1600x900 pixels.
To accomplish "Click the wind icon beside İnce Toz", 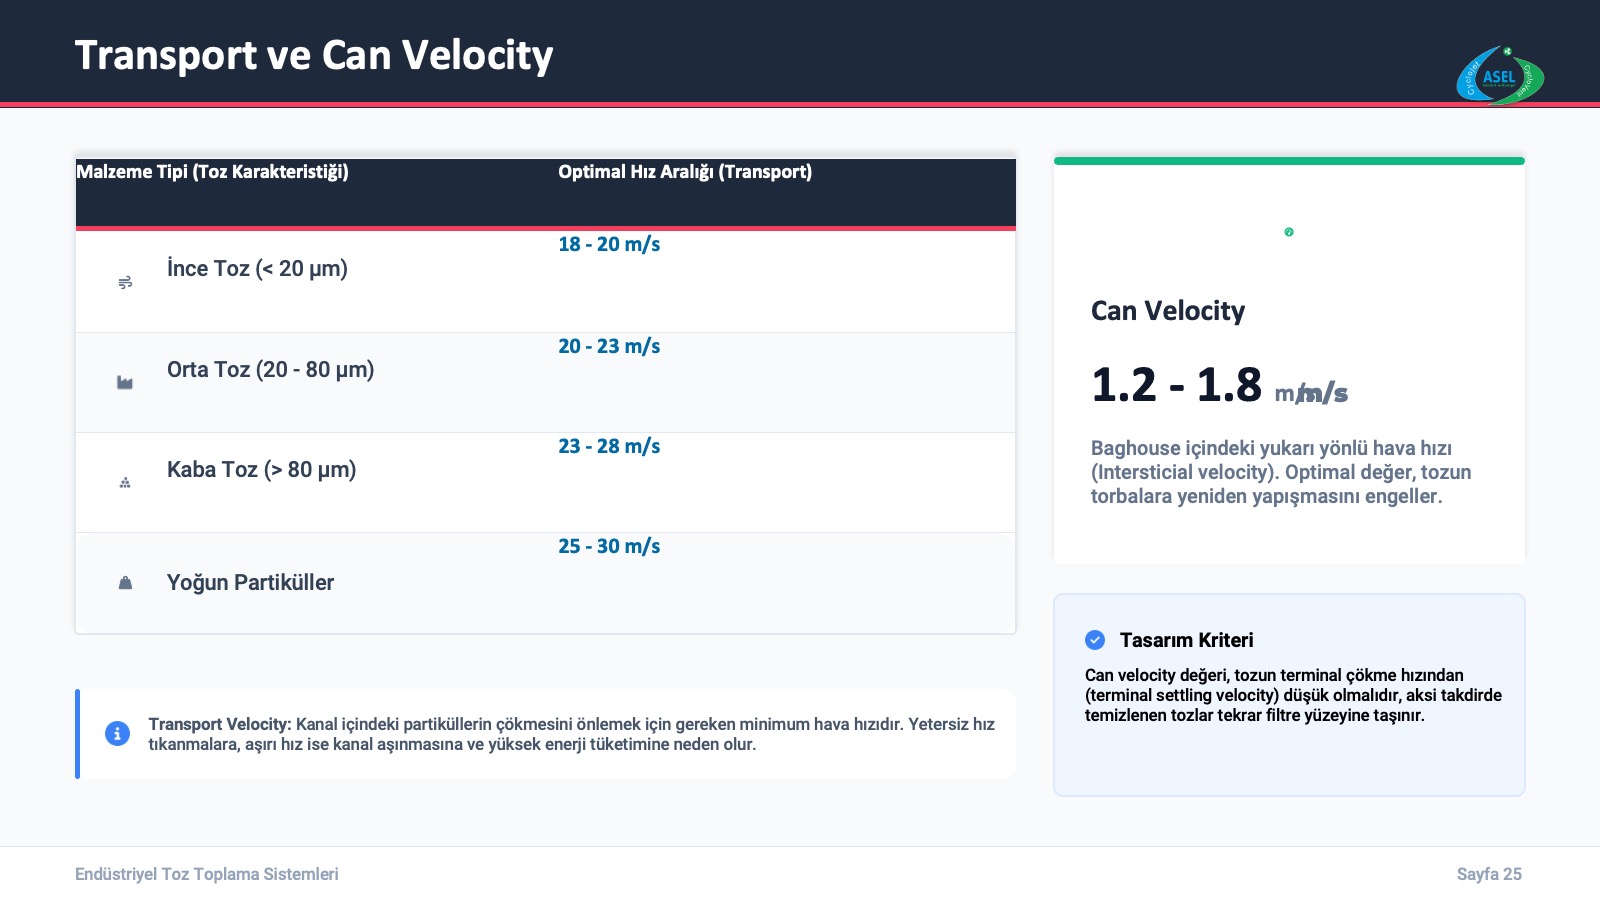I will (x=125, y=283).
